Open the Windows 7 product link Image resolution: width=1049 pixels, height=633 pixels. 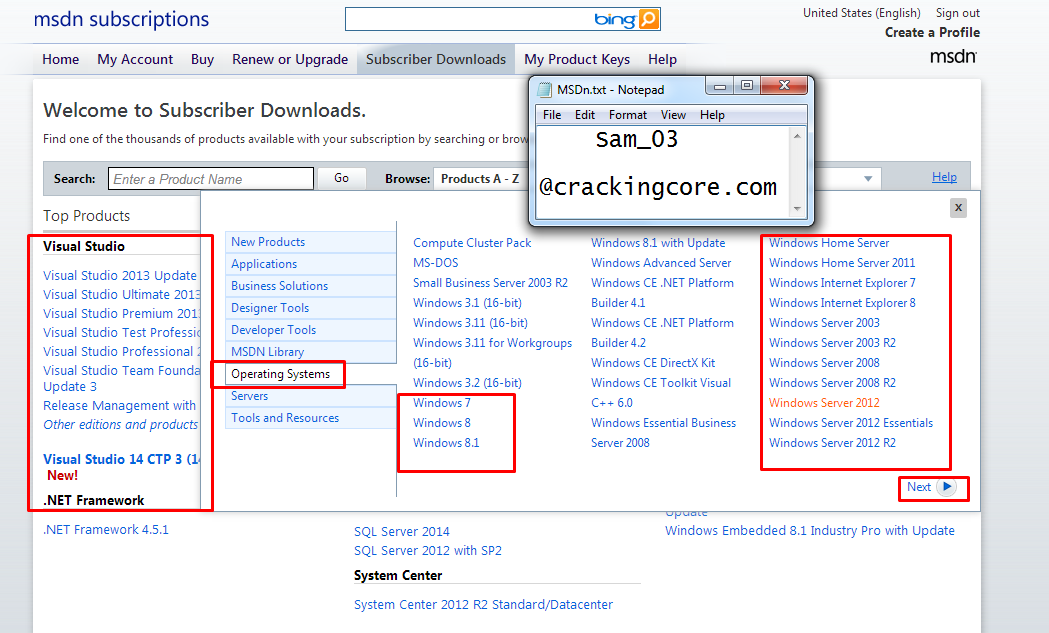pos(442,403)
